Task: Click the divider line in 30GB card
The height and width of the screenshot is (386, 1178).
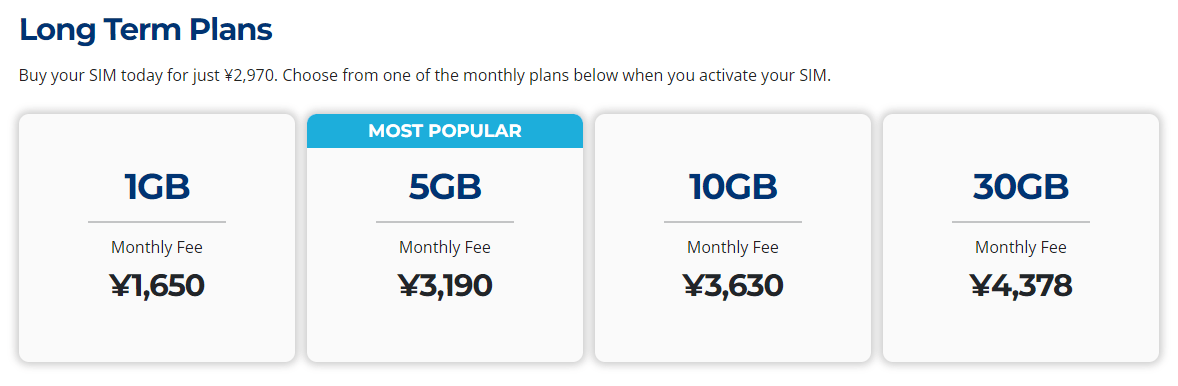Action: point(1020,222)
